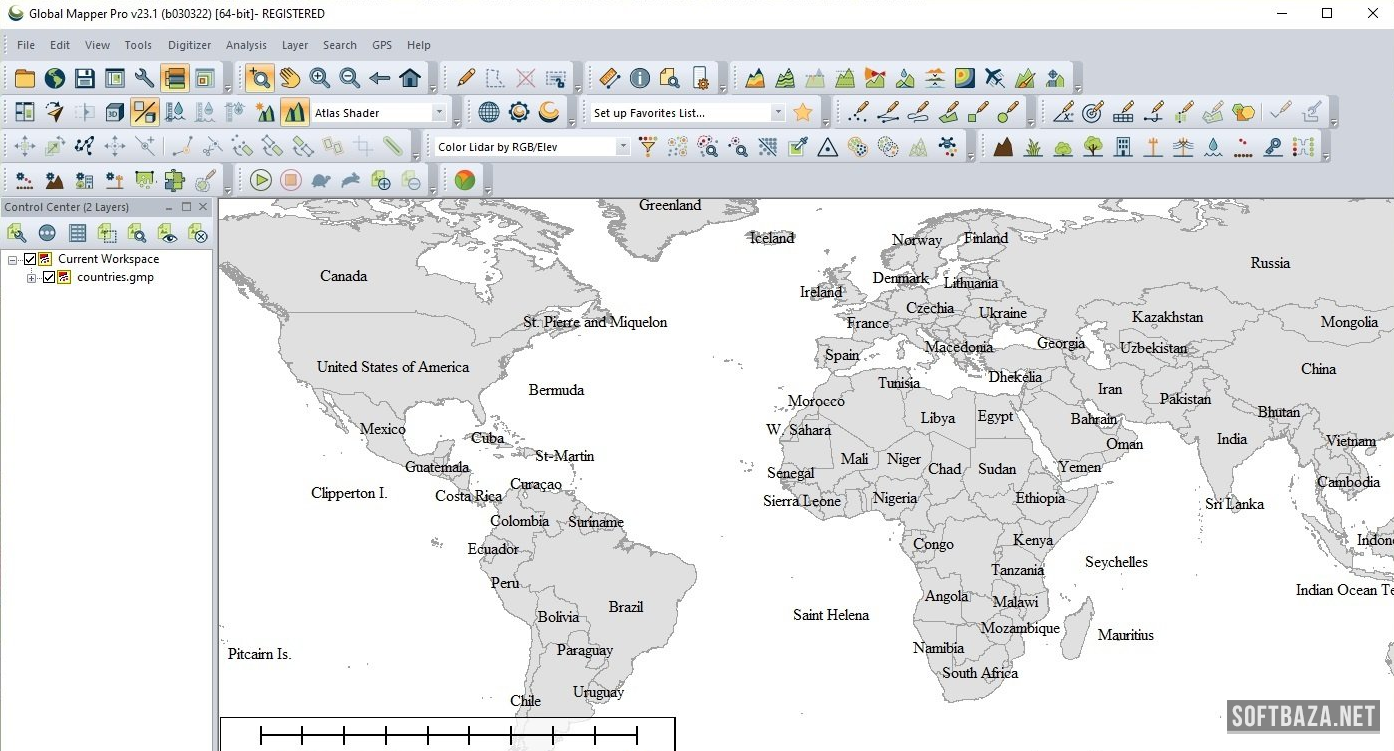Close the Control Center panel

point(203,207)
